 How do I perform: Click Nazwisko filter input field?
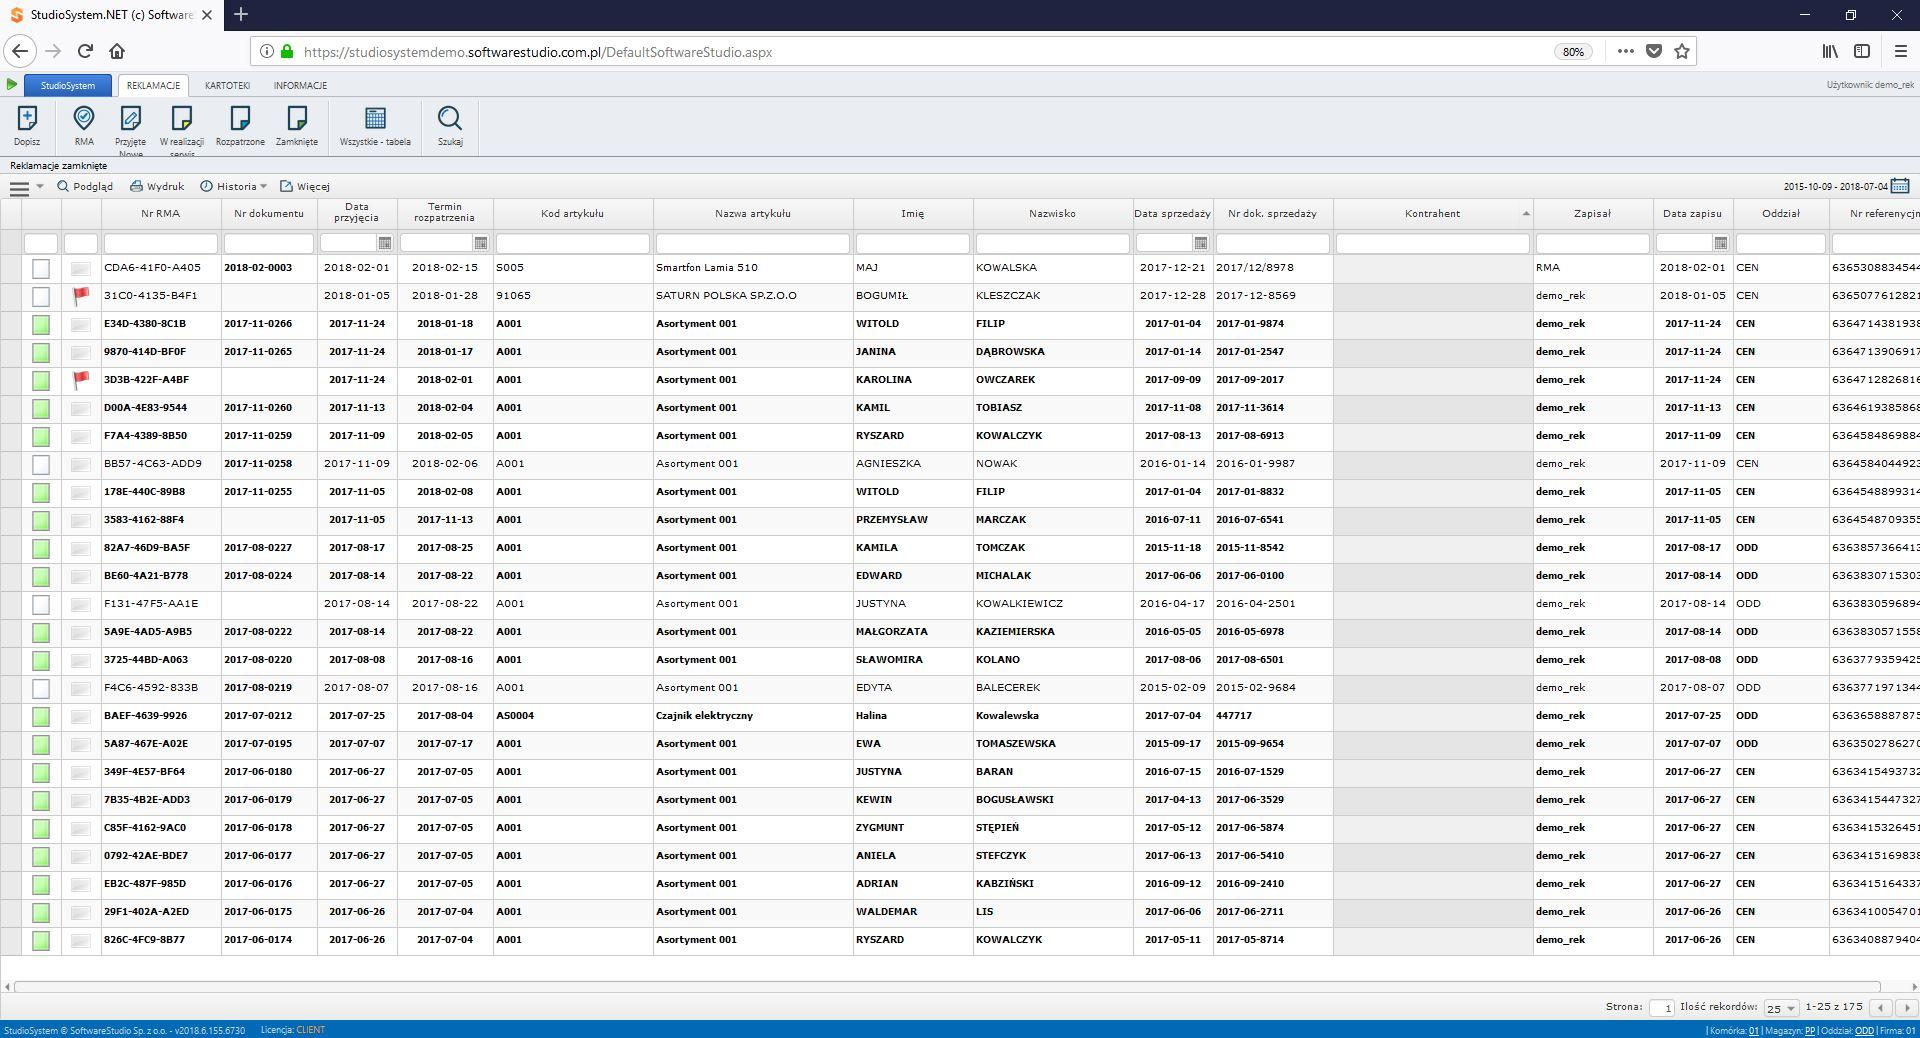1053,243
